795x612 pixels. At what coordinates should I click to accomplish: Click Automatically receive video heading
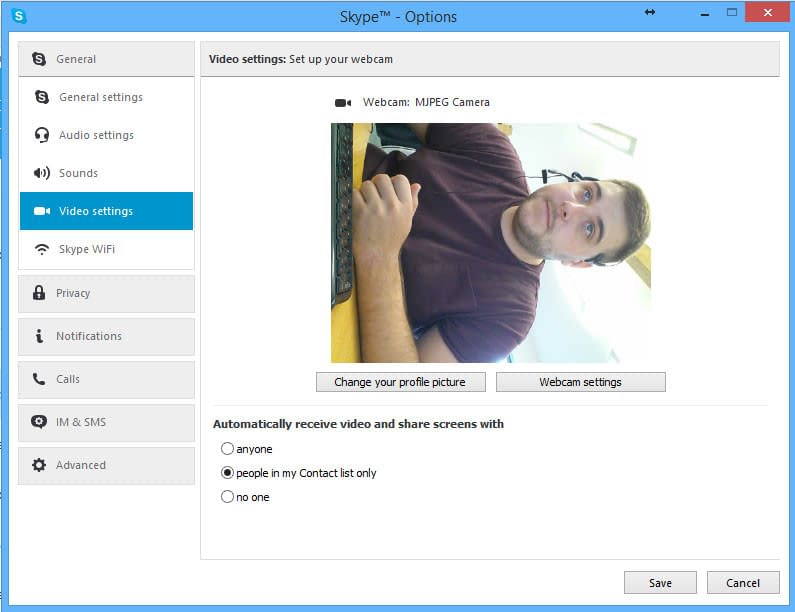click(x=358, y=424)
